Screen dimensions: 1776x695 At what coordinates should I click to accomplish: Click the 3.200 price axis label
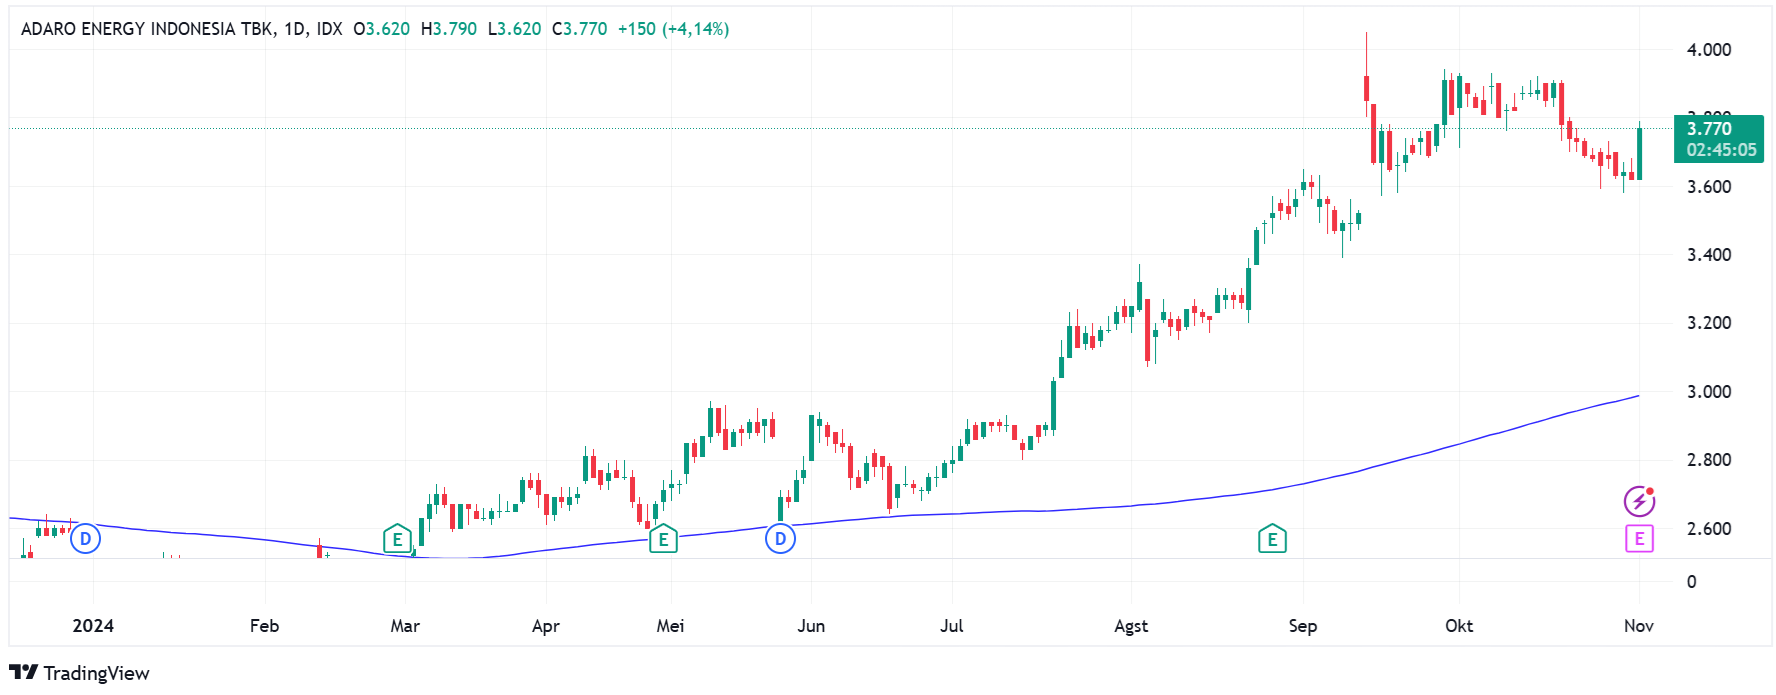1709,323
